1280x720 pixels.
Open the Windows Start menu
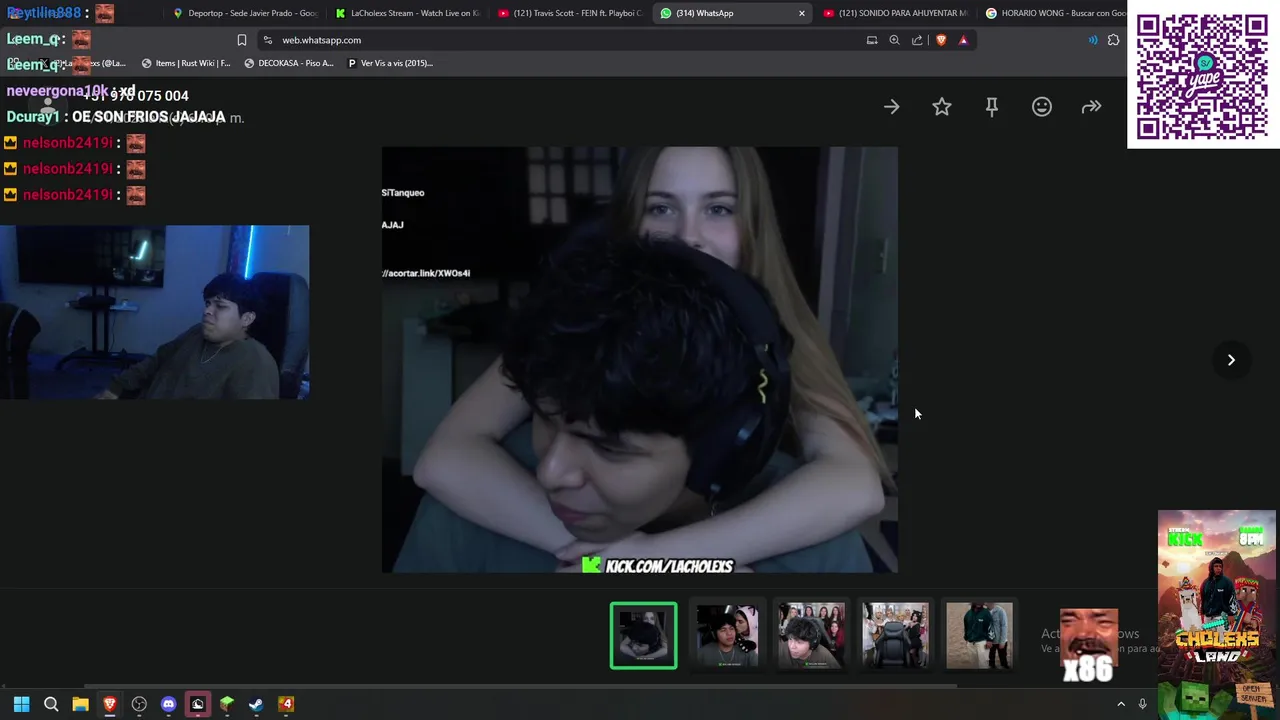(21, 704)
